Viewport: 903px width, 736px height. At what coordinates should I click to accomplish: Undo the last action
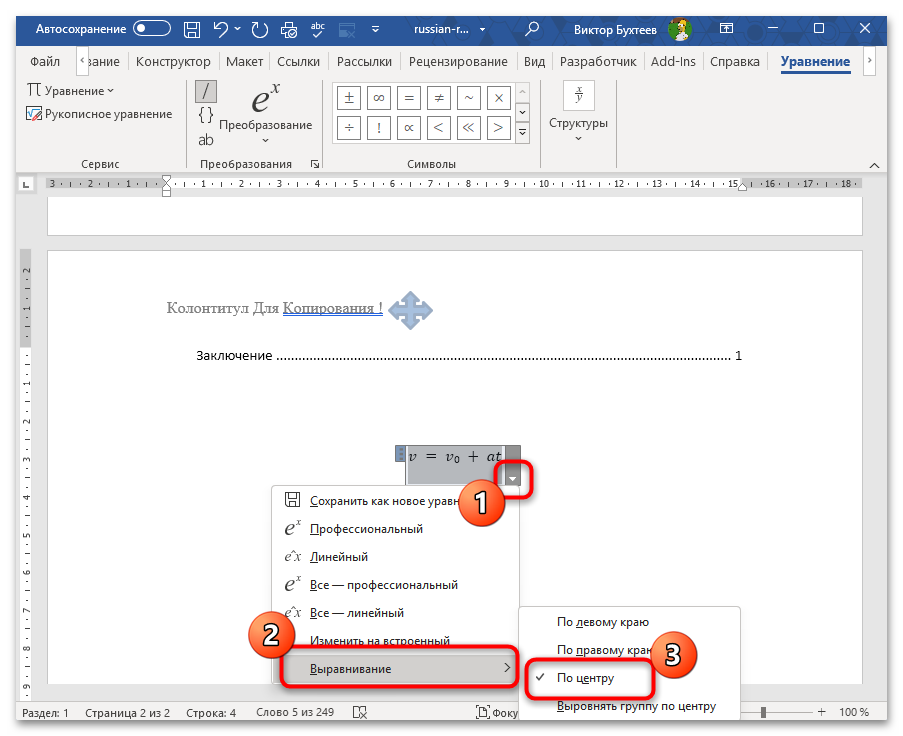pyautogui.click(x=220, y=29)
